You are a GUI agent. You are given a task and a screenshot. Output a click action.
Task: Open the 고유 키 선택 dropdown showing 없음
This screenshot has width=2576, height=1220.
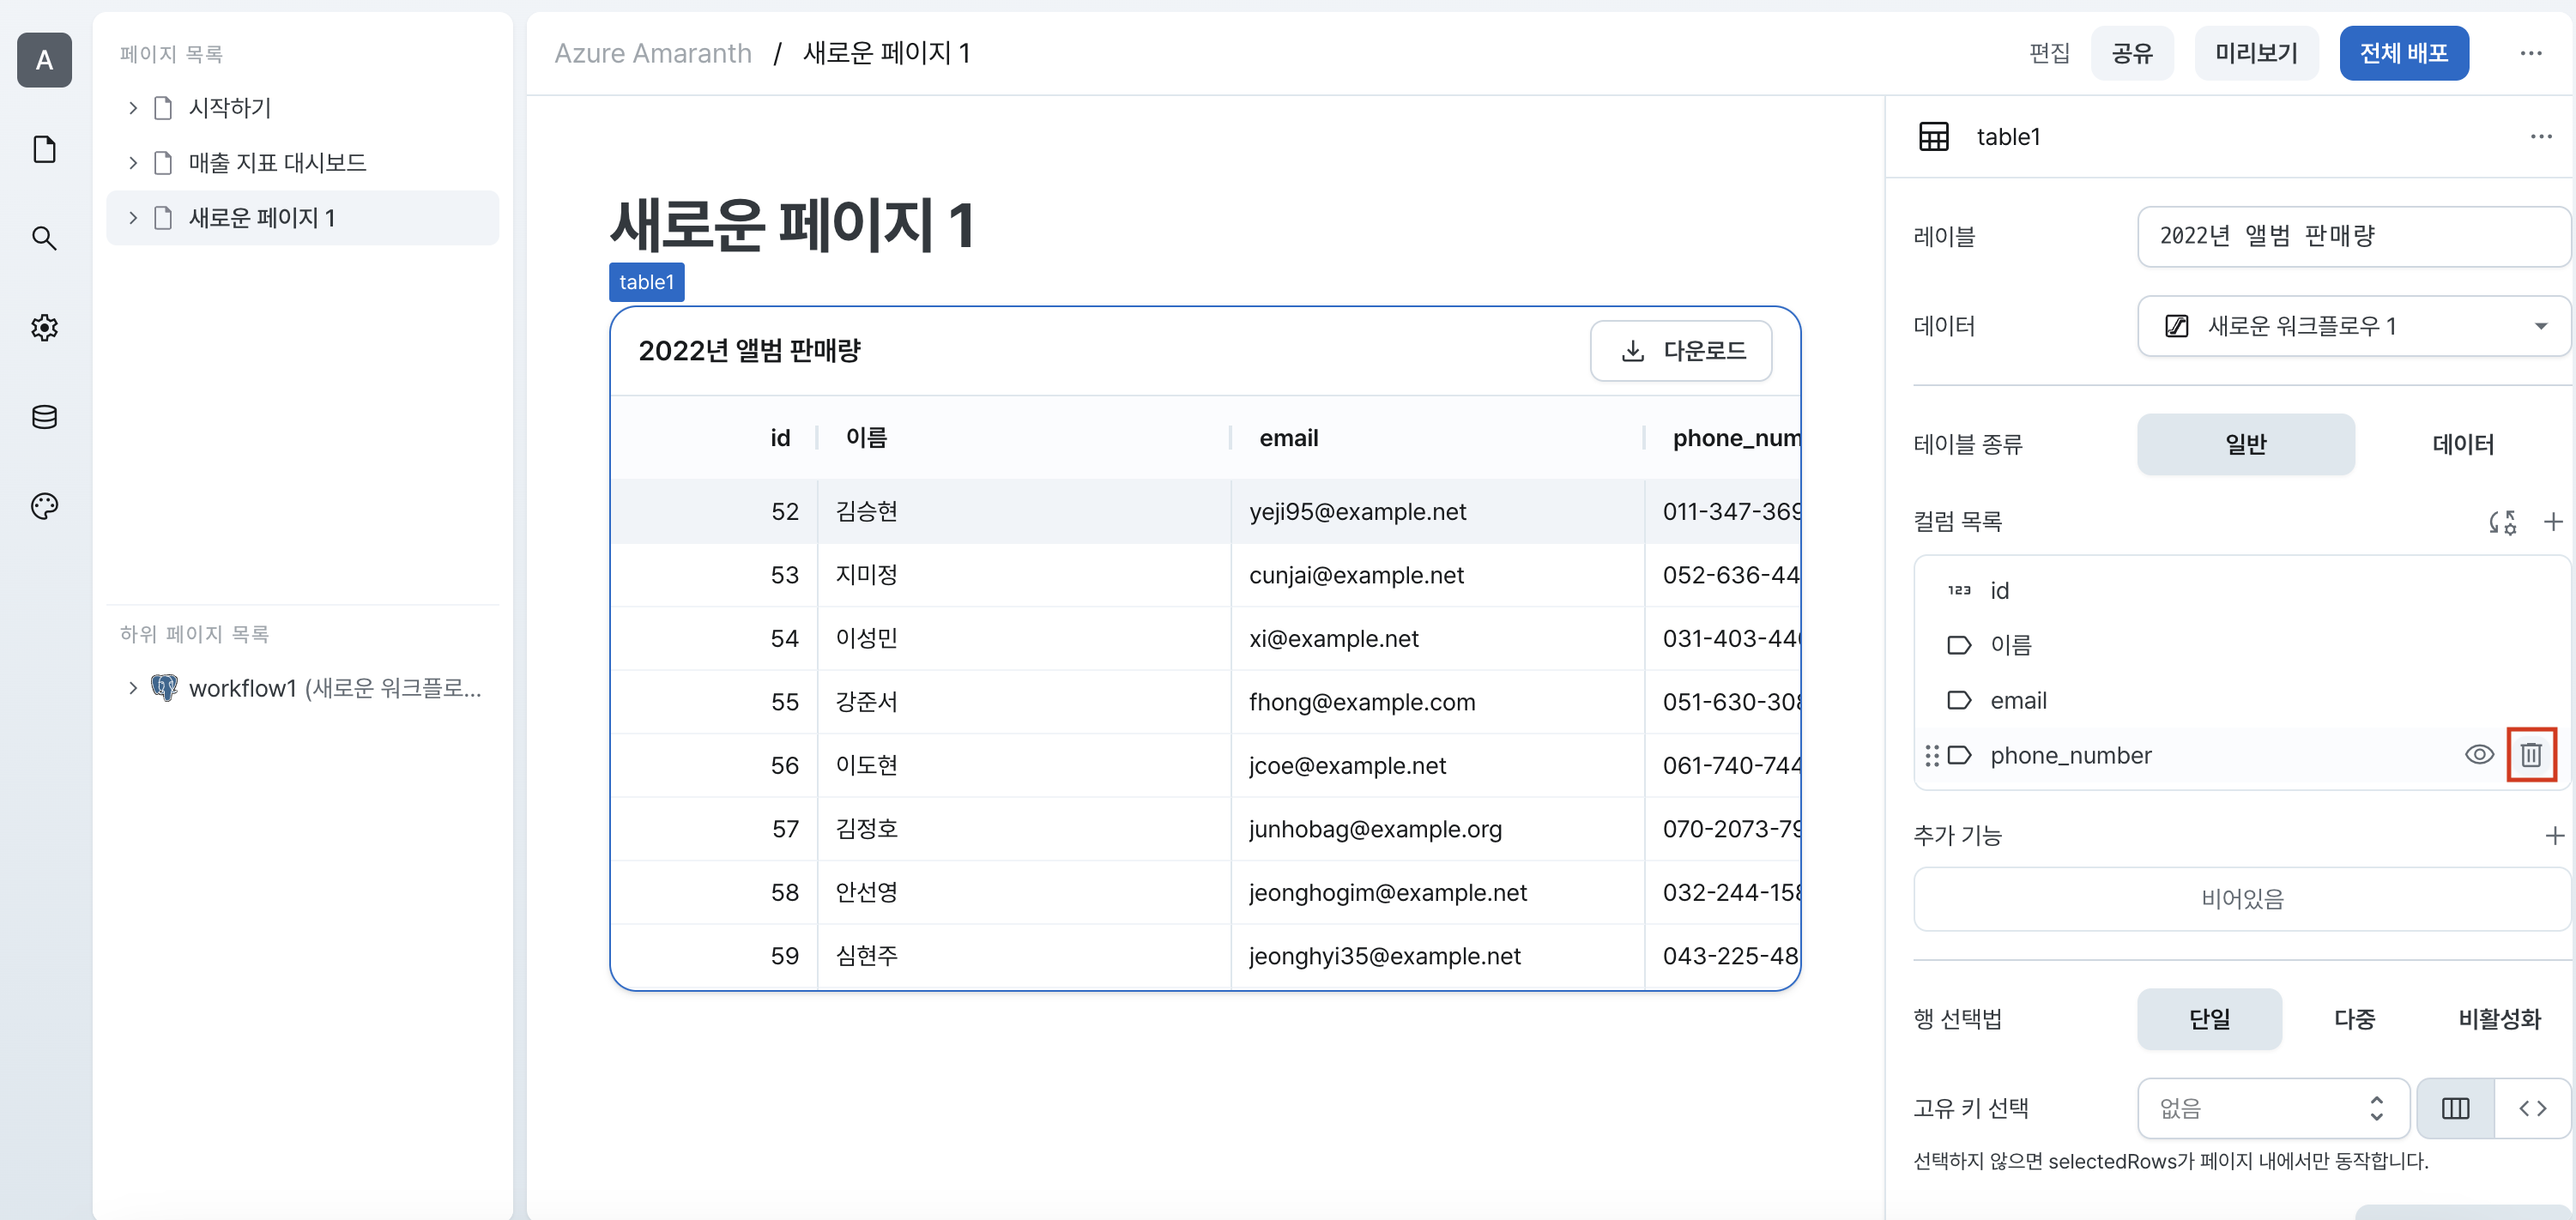coord(2273,1108)
